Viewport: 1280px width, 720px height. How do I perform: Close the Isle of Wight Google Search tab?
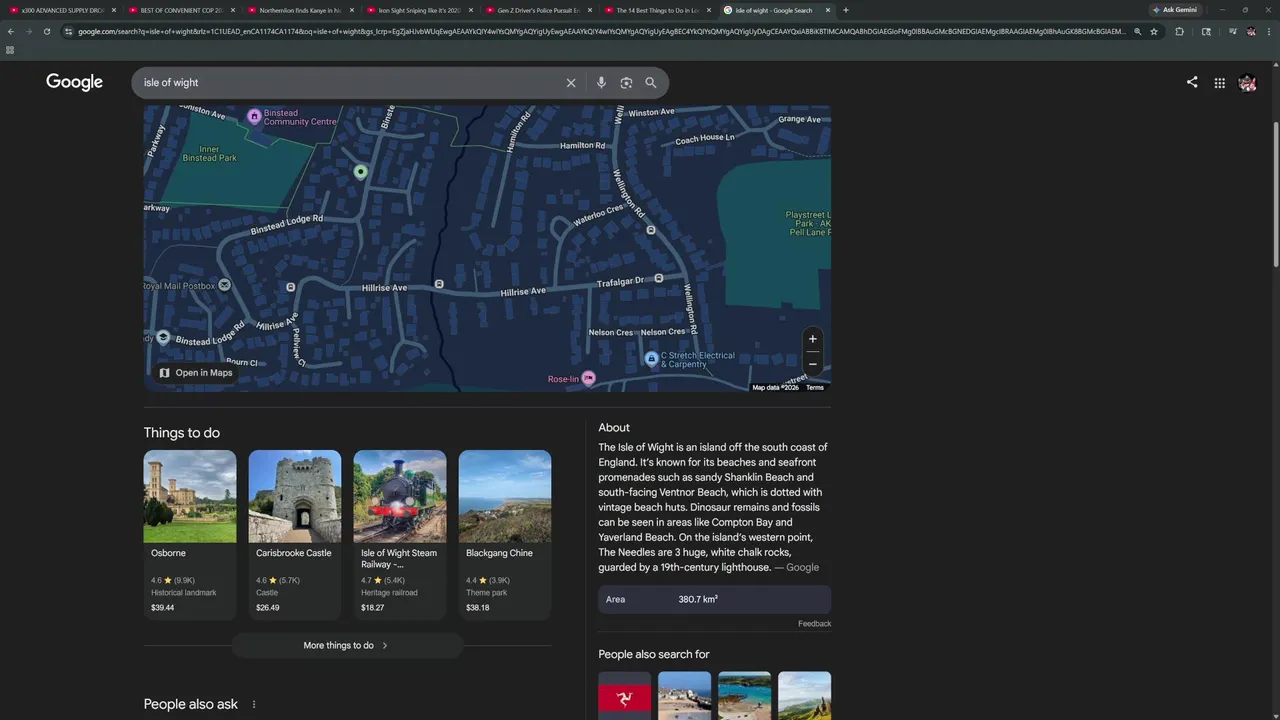(x=827, y=10)
